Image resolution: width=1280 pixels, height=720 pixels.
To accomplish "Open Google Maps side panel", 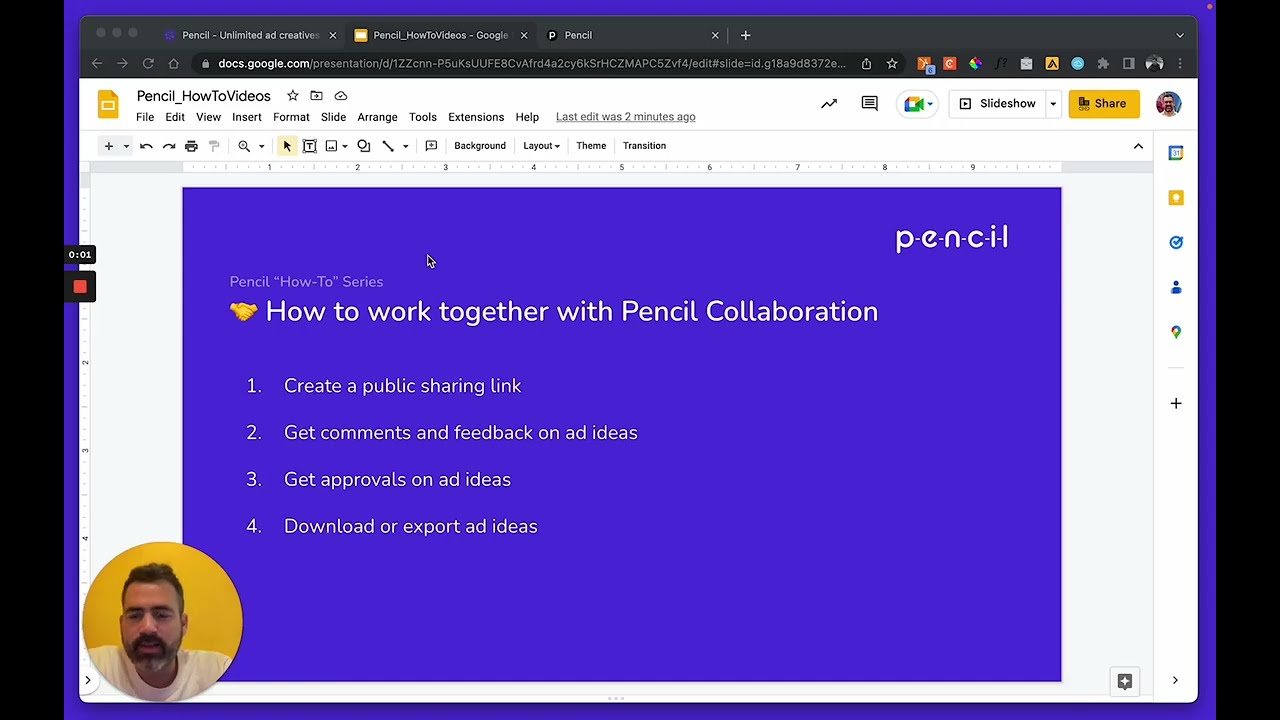I will coord(1176,332).
